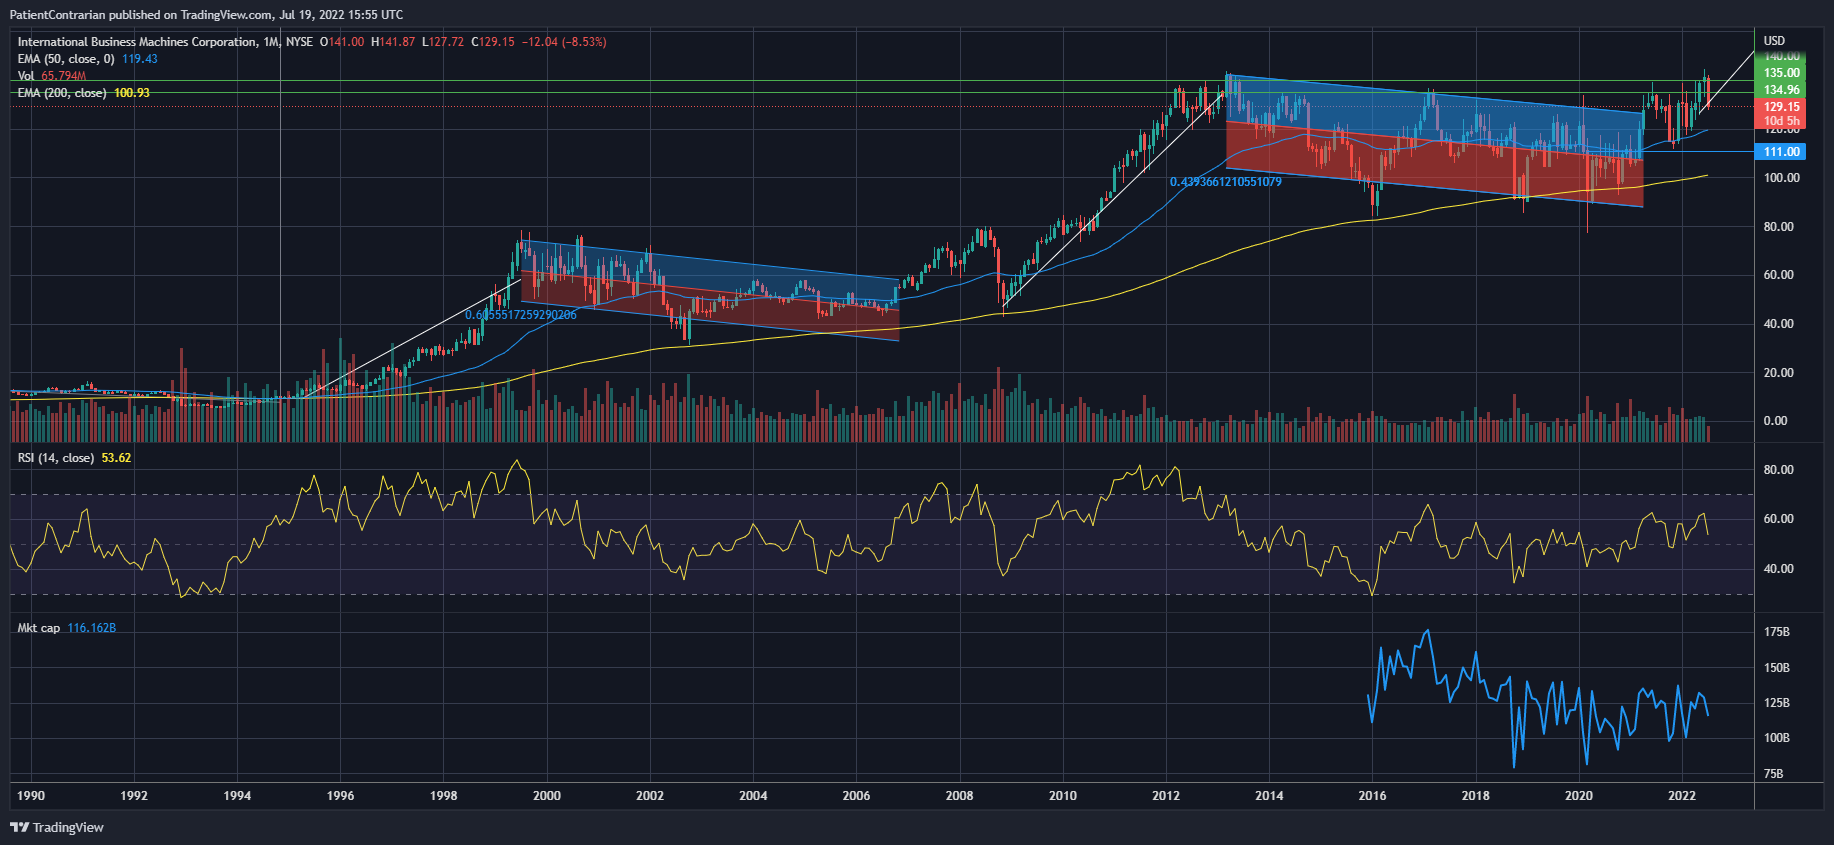The height and width of the screenshot is (845, 1834).
Task: Click the 2012 label on the time axis
Action: pos(1166,796)
